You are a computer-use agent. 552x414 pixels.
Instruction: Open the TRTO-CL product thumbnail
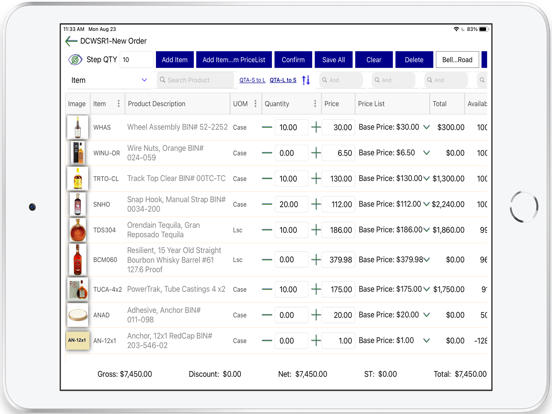(x=77, y=178)
